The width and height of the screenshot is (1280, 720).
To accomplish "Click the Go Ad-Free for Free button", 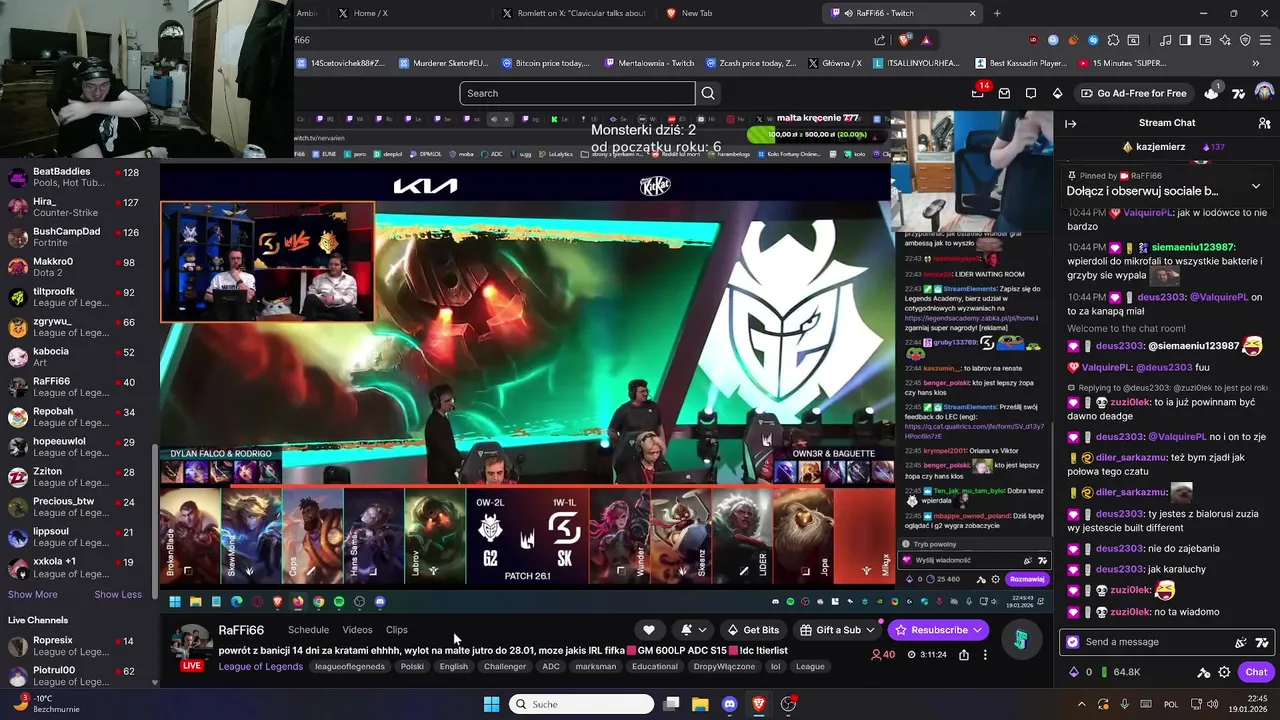I will pyautogui.click(x=1133, y=93).
